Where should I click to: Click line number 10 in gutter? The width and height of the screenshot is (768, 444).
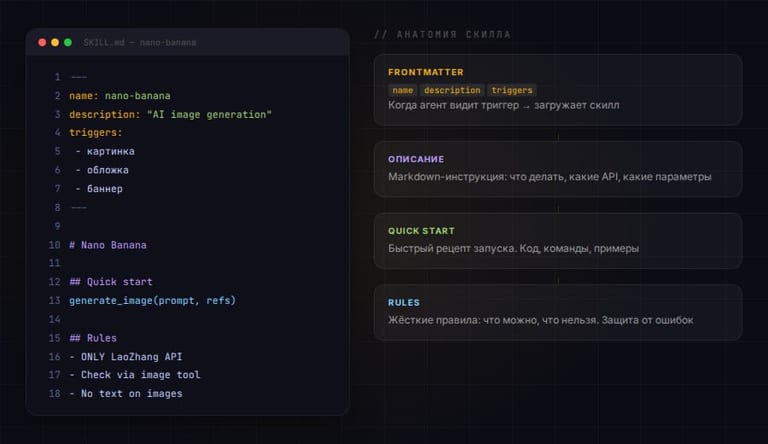click(54, 245)
